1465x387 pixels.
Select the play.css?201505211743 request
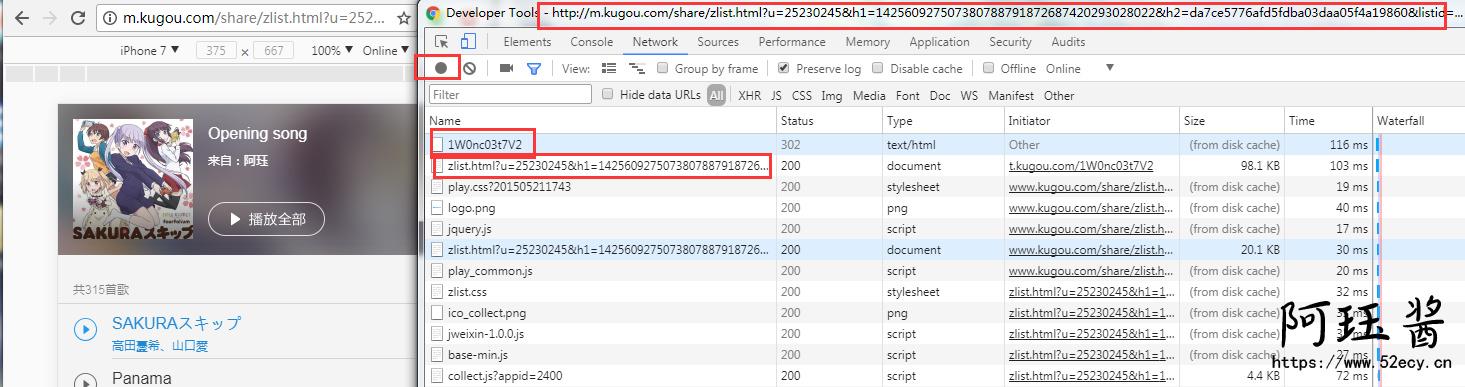click(510, 187)
